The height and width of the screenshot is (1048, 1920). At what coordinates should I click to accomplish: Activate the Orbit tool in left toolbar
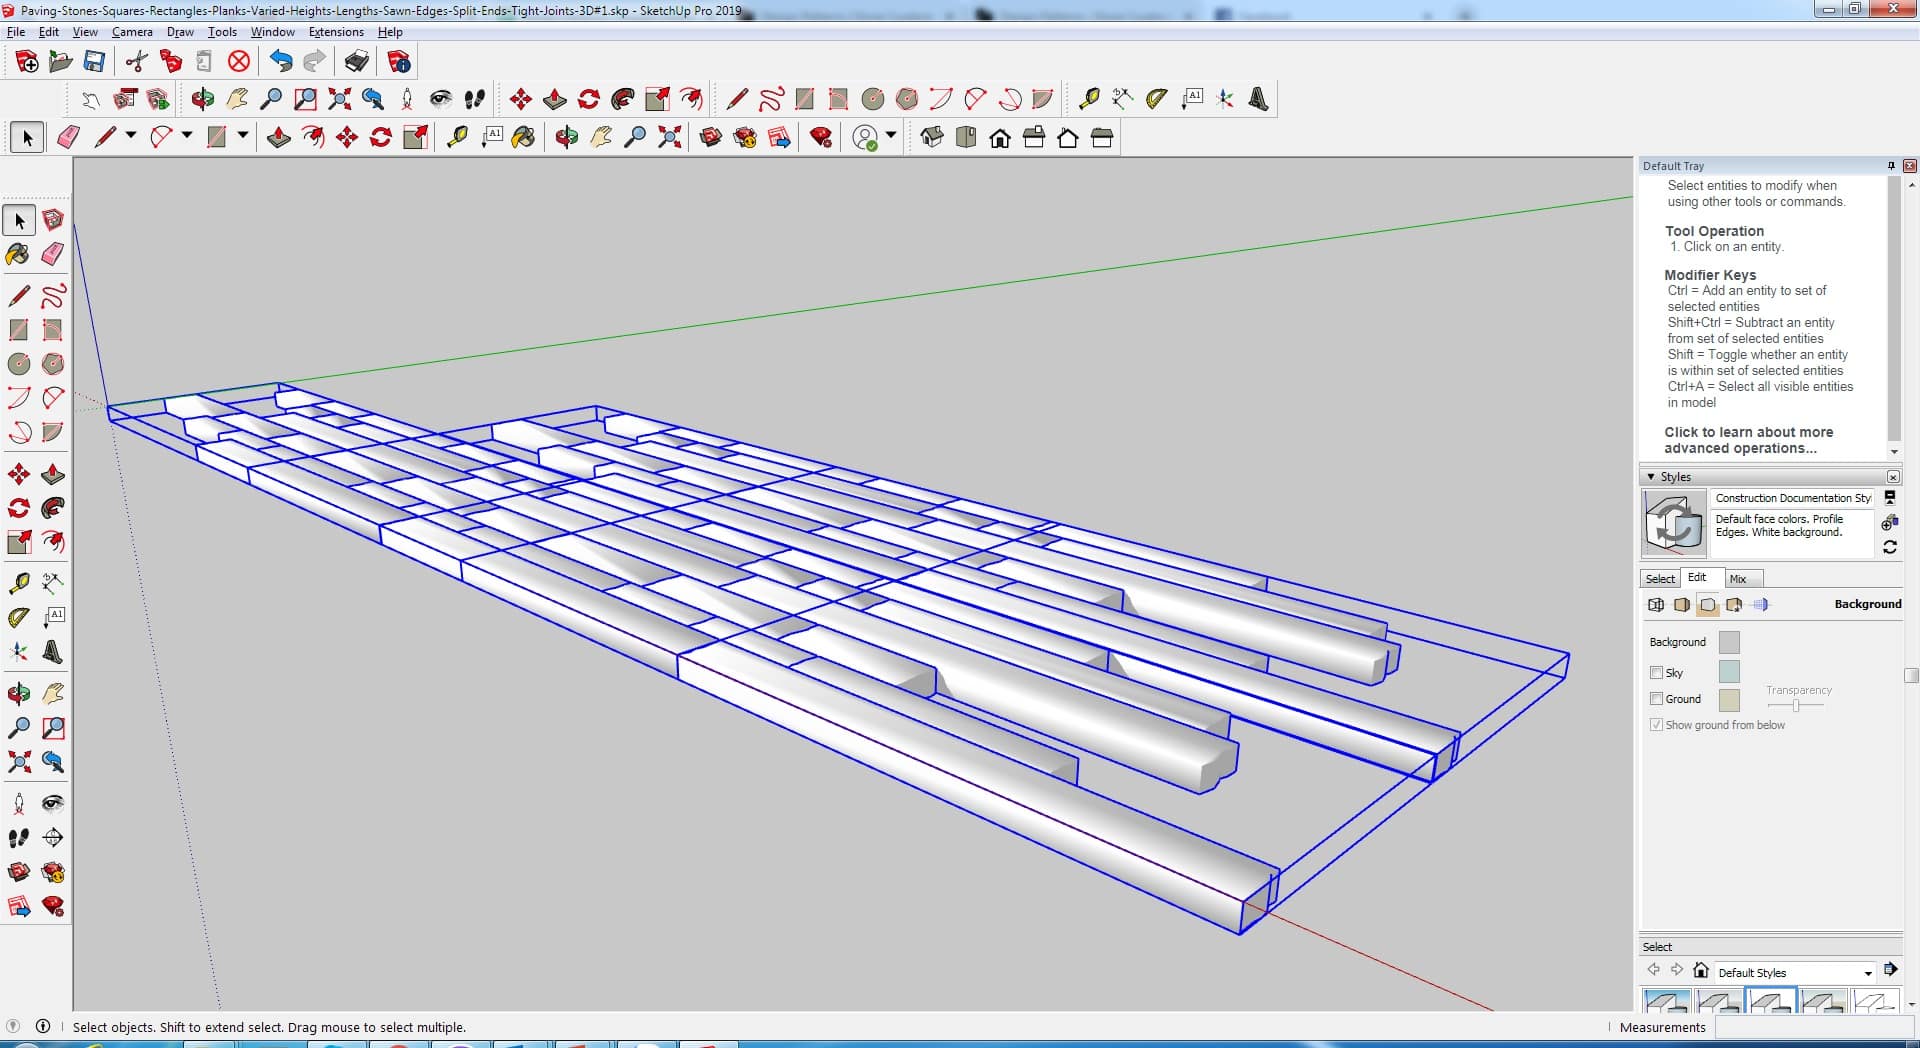point(18,693)
